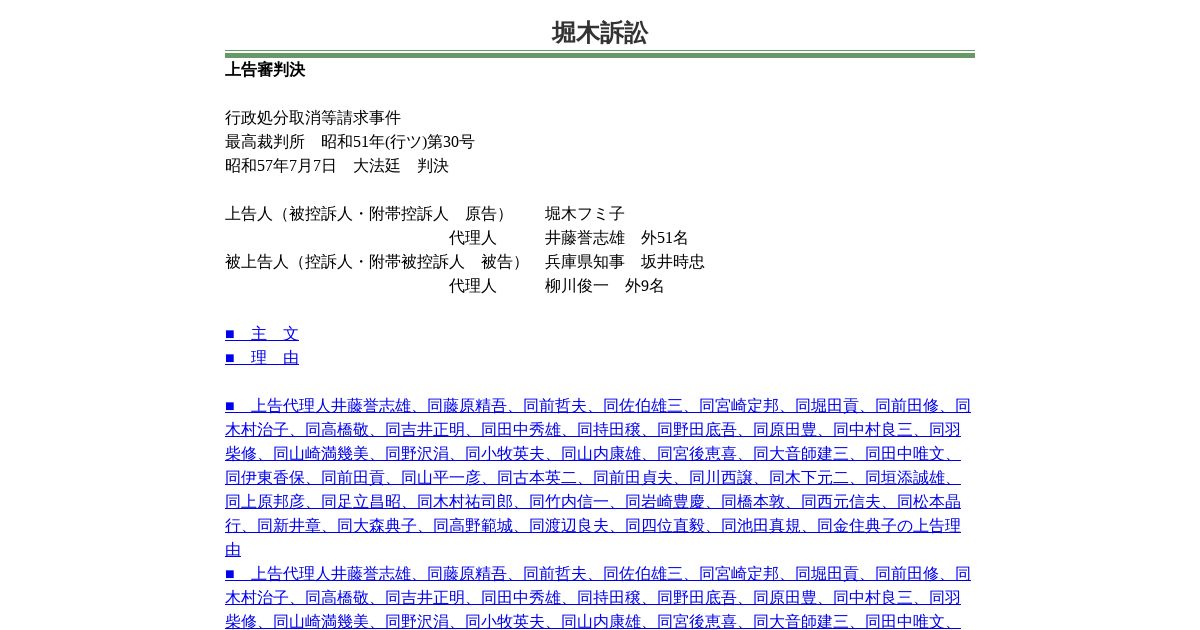Click the text 柳川俊一 外9名
The width and height of the screenshot is (1200, 630).
(x=605, y=286)
